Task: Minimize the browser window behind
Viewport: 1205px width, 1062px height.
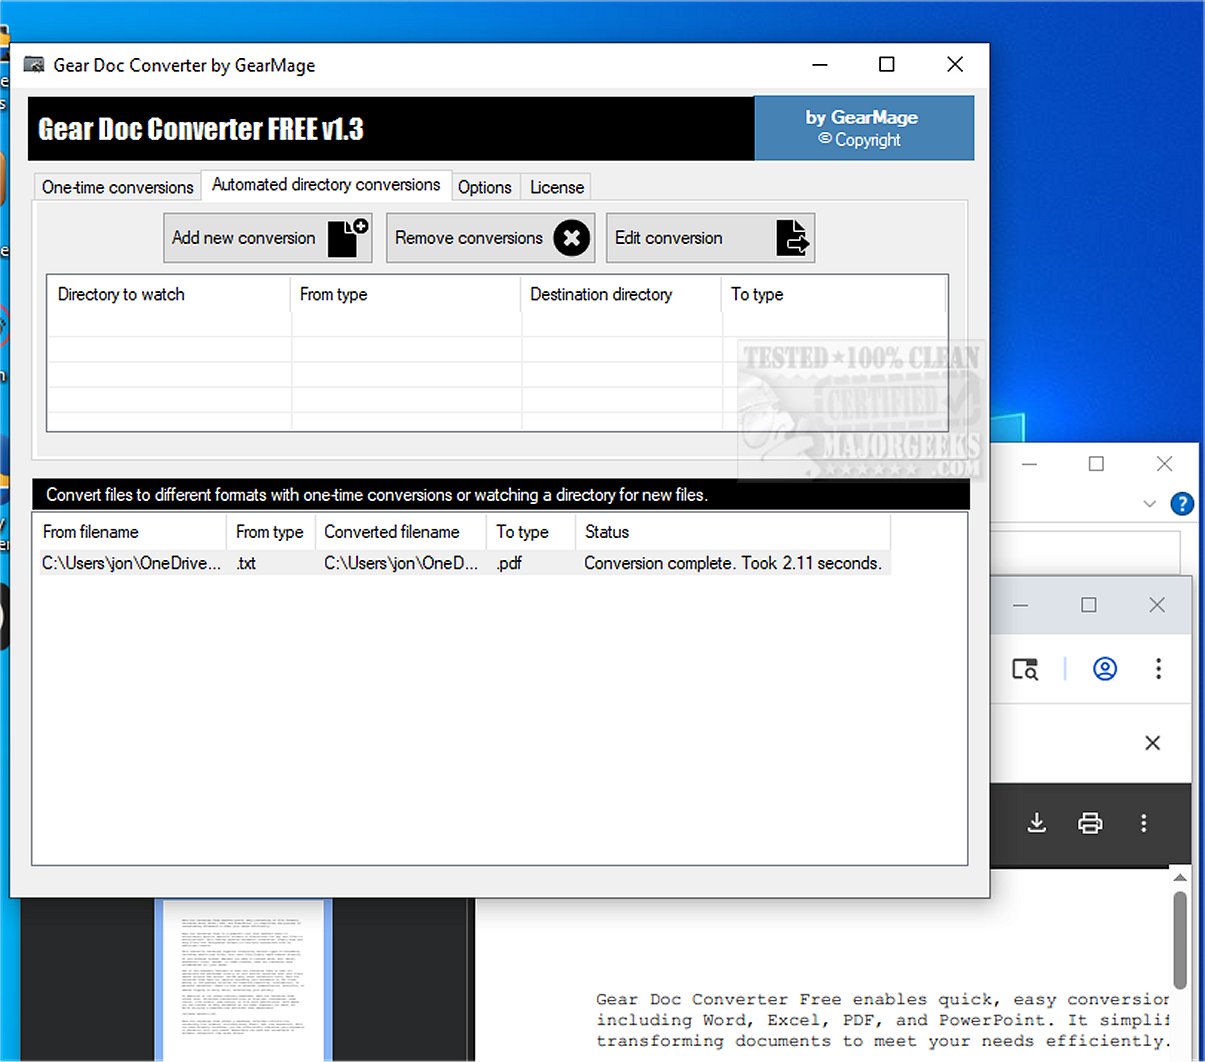Action: tap(1020, 605)
